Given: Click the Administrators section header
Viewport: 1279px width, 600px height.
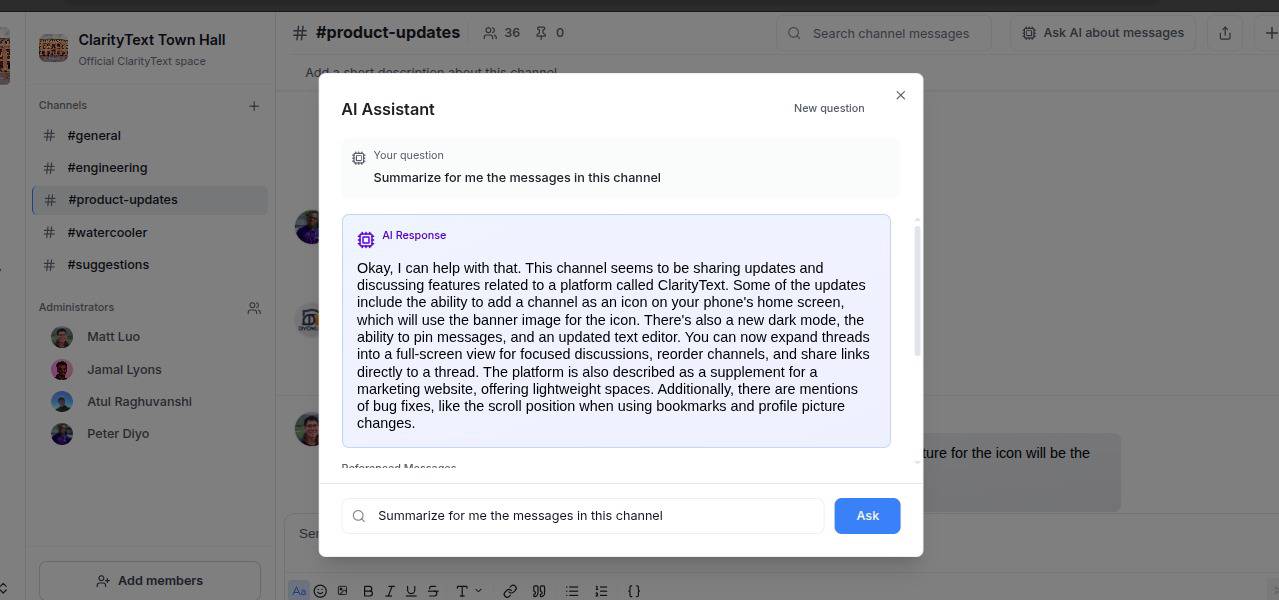Looking at the screenshot, I should 76,307.
